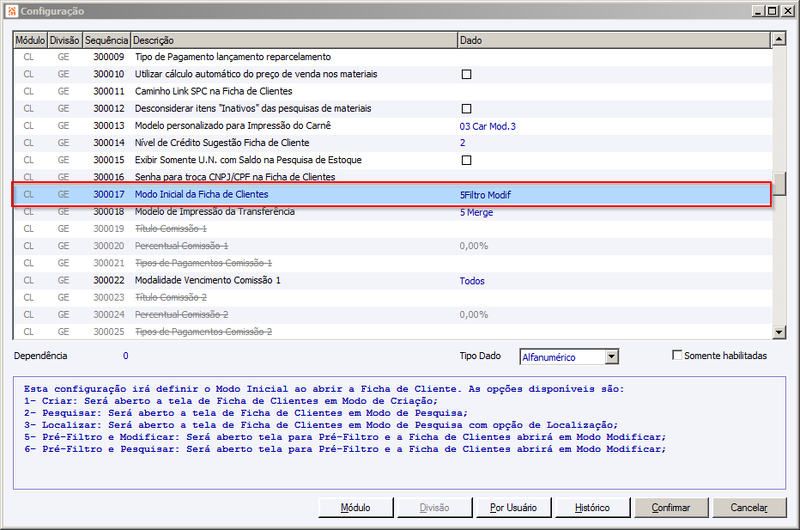Select row Modelo personalizado para Impressão do Carnê
The image size is (800, 530).
(392, 125)
